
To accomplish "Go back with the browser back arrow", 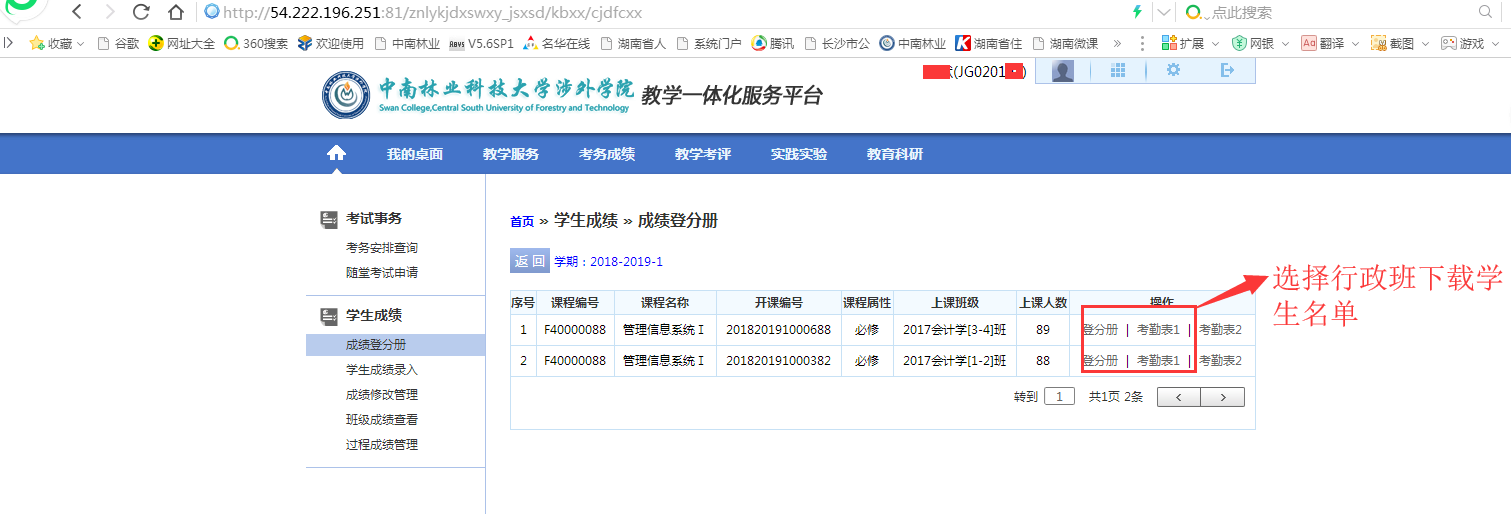I will [77, 12].
